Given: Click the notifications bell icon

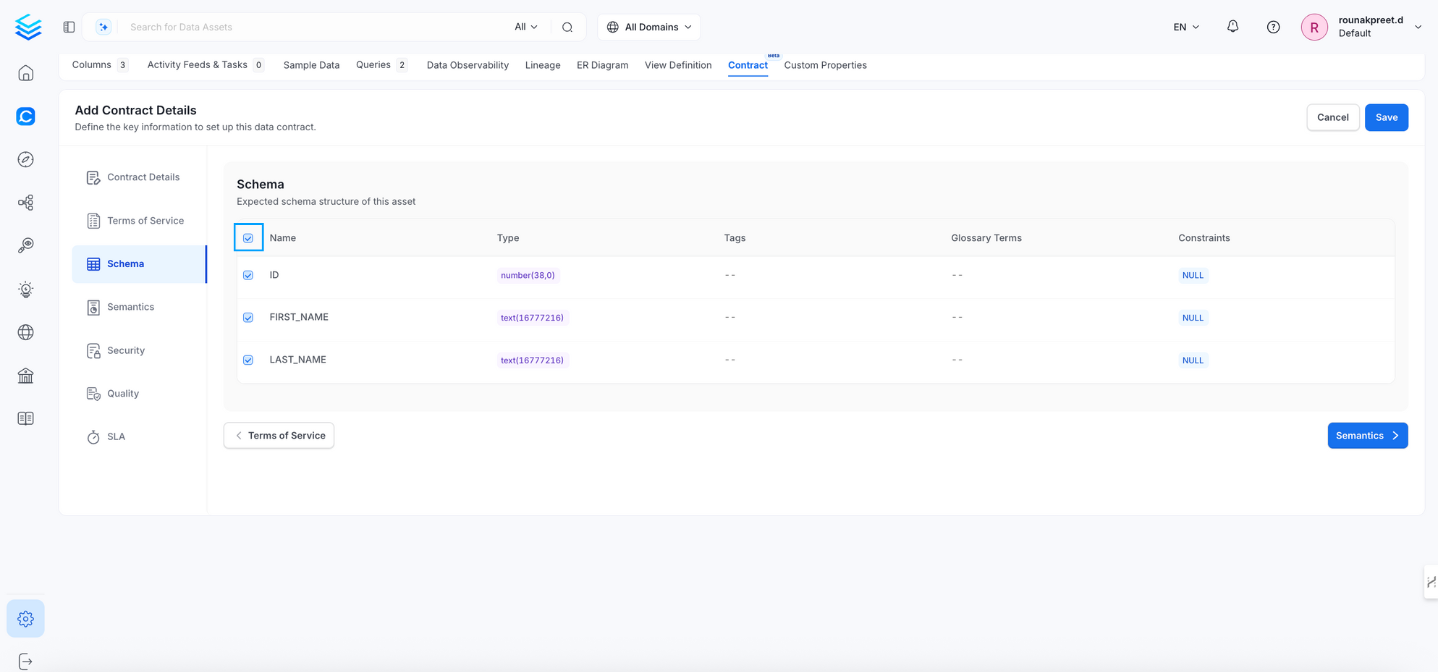Looking at the screenshot, I should click(1232, 26).
